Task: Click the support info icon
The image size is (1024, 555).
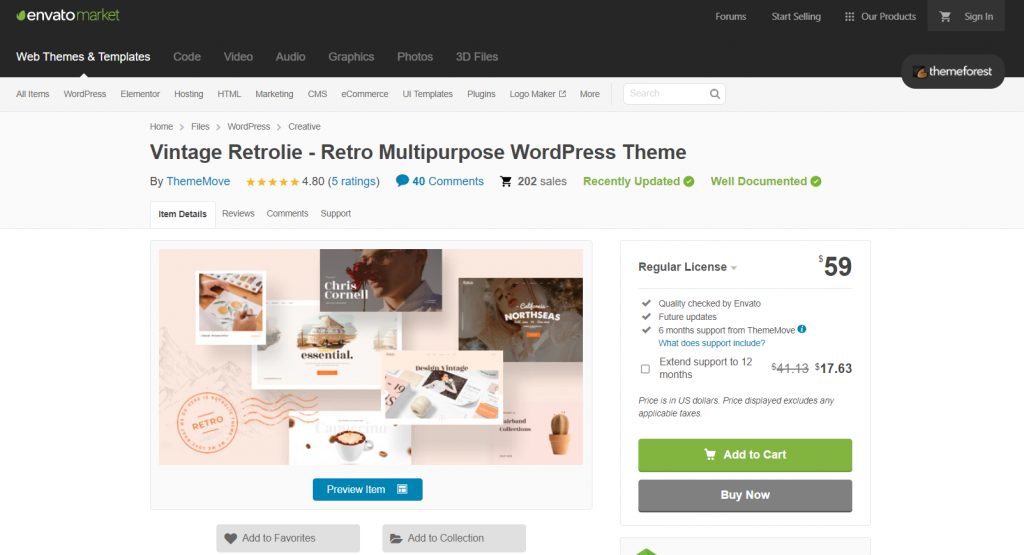Action: tap(802, 329)
